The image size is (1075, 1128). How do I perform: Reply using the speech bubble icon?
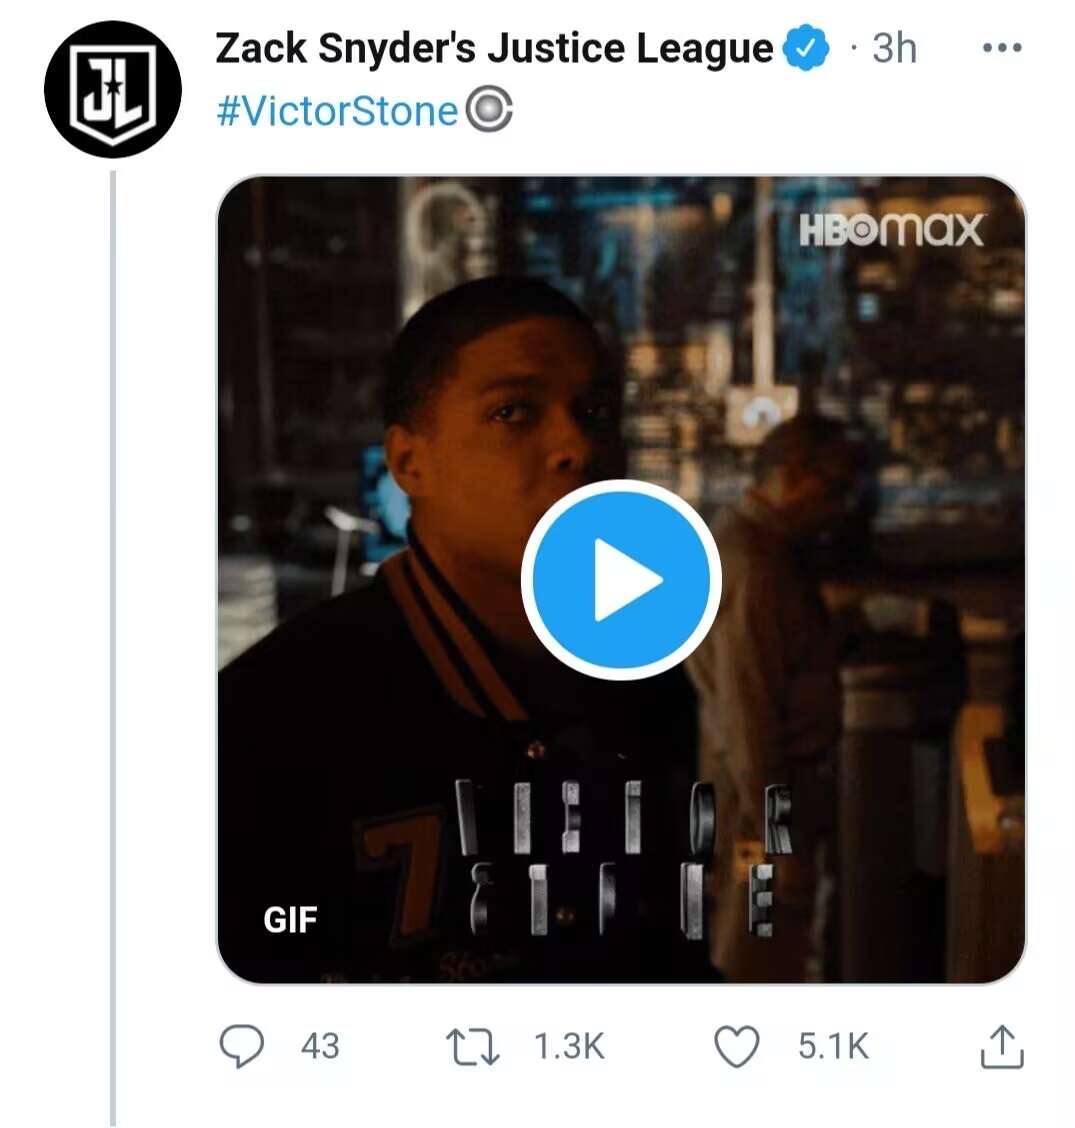pyautogui.click(x=241, y=1047)
